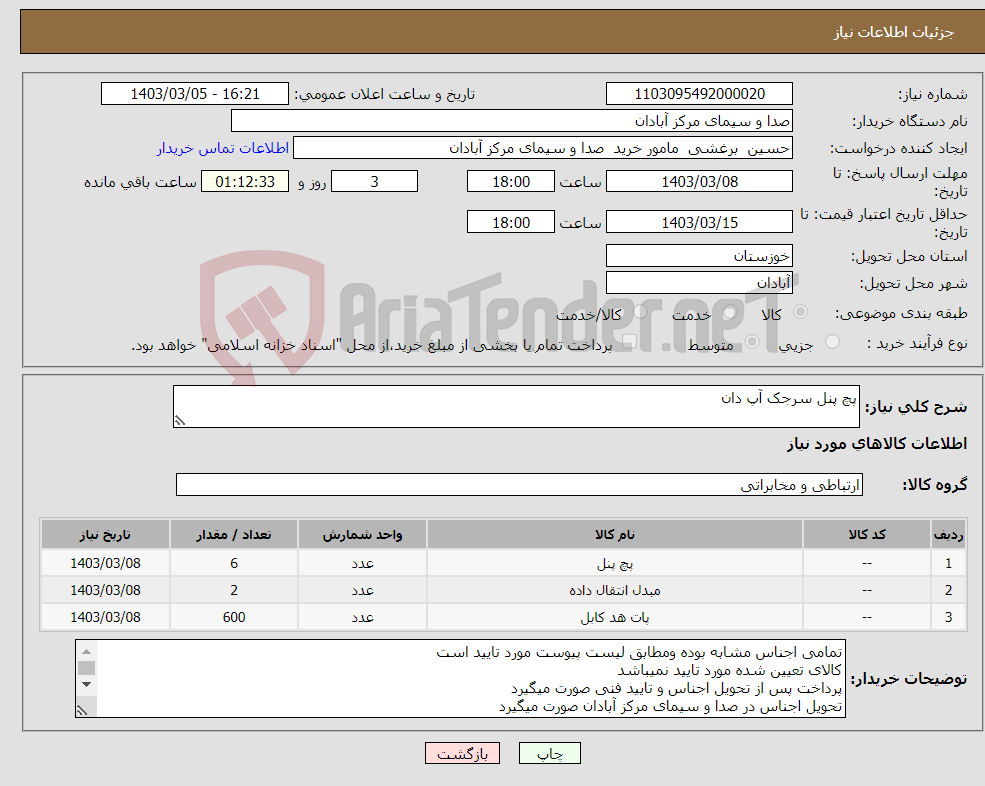Click the بازگشت (back) button
985x786 pixels.
pyautogui.click(x=462, y=753)
